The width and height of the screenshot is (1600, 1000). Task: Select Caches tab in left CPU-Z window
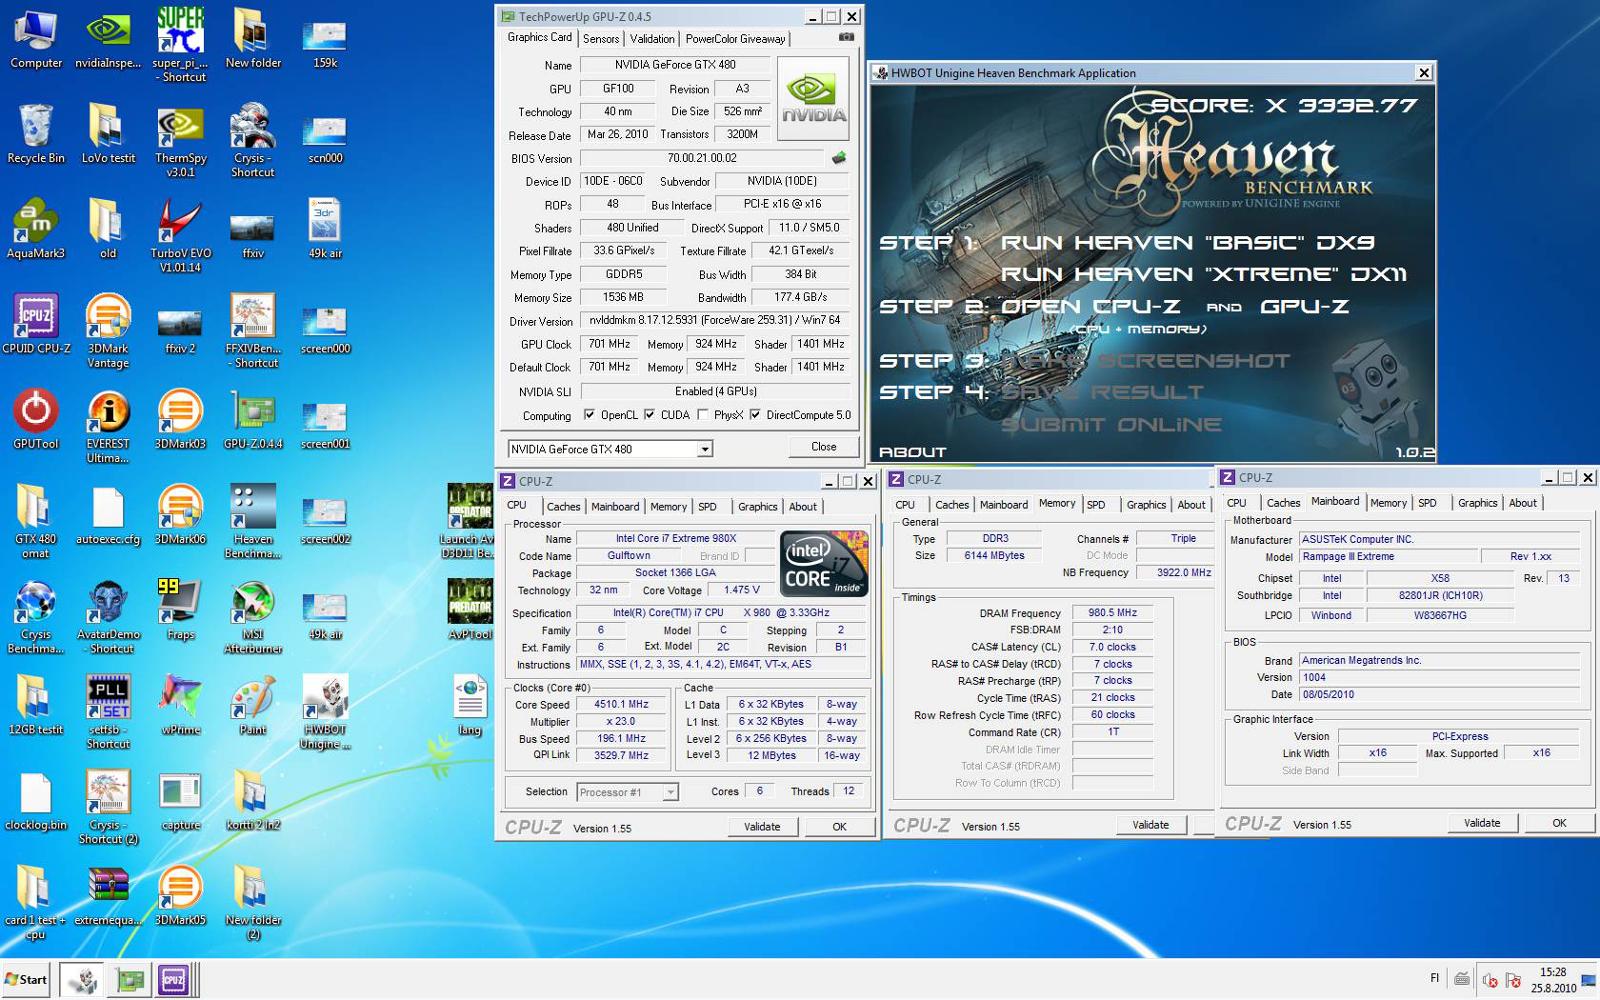coord(563,506)
